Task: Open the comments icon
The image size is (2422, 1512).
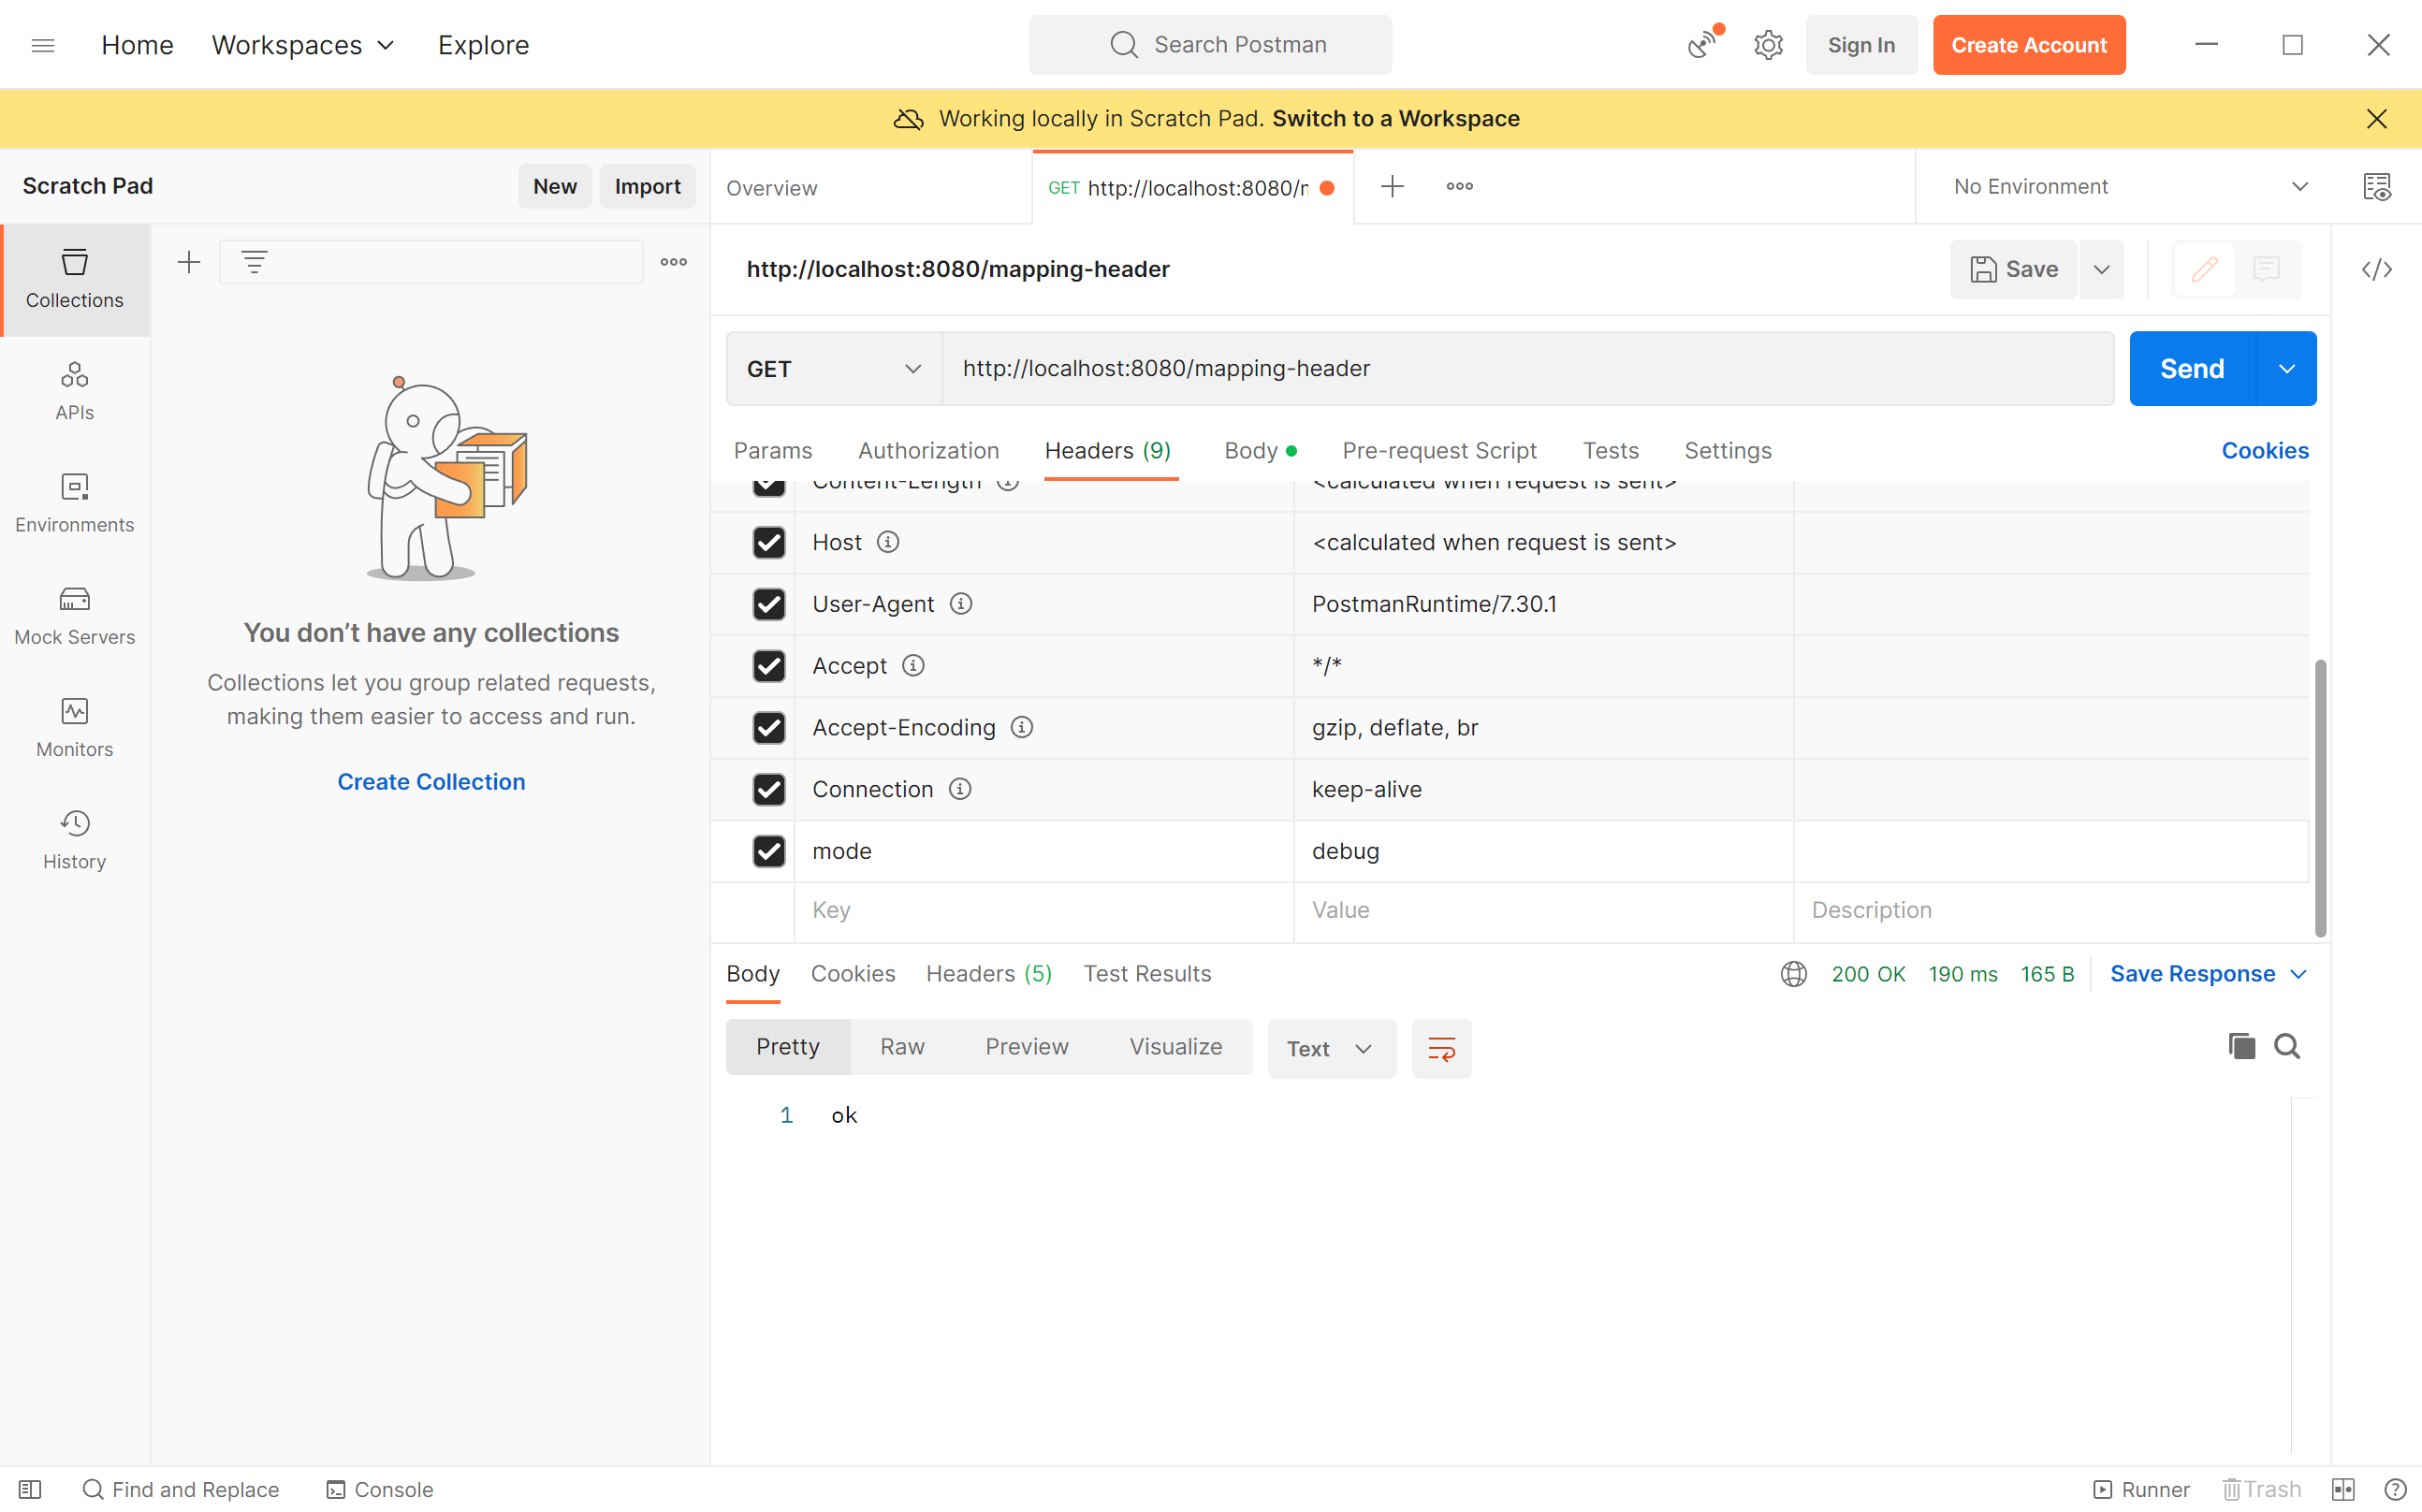Action: pyautogui.click(x=2266, y=269)
